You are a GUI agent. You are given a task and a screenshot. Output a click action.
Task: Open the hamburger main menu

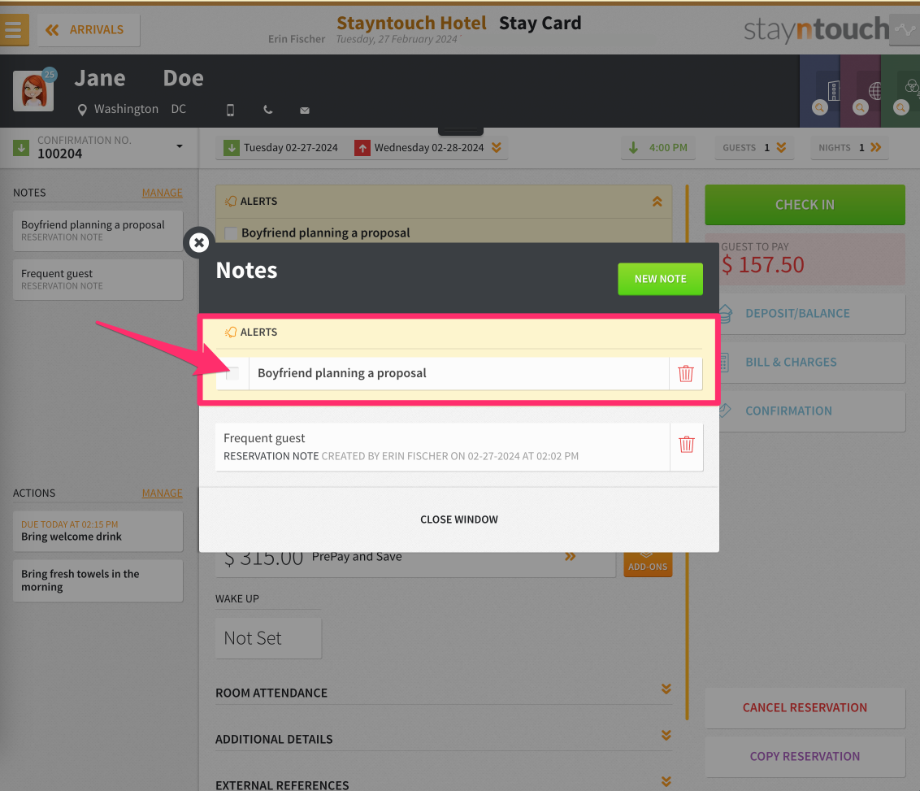[x=13, y=29]
